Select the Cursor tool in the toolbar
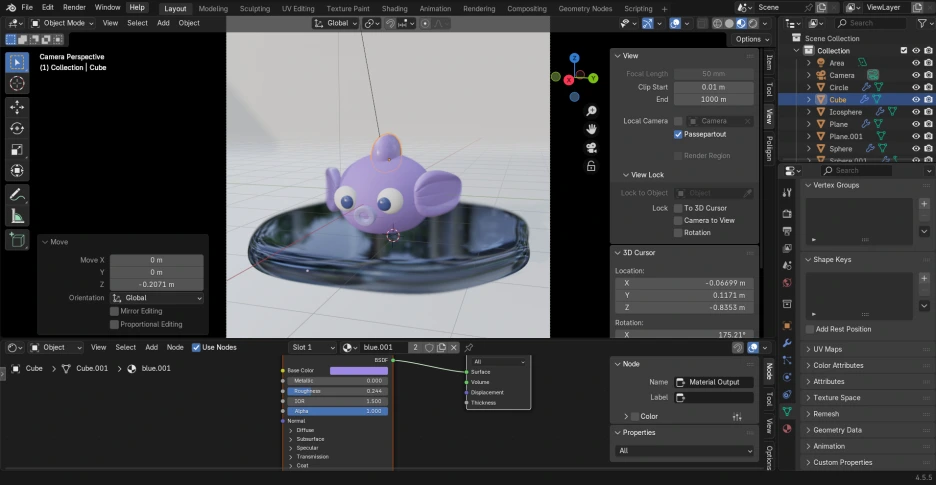This screenshot has height=485, width=936. point(17,83)
